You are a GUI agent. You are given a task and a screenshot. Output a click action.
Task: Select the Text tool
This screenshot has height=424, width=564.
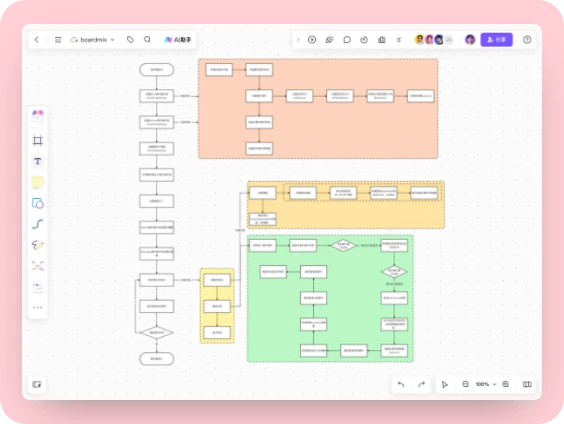(x=38, y=161)
